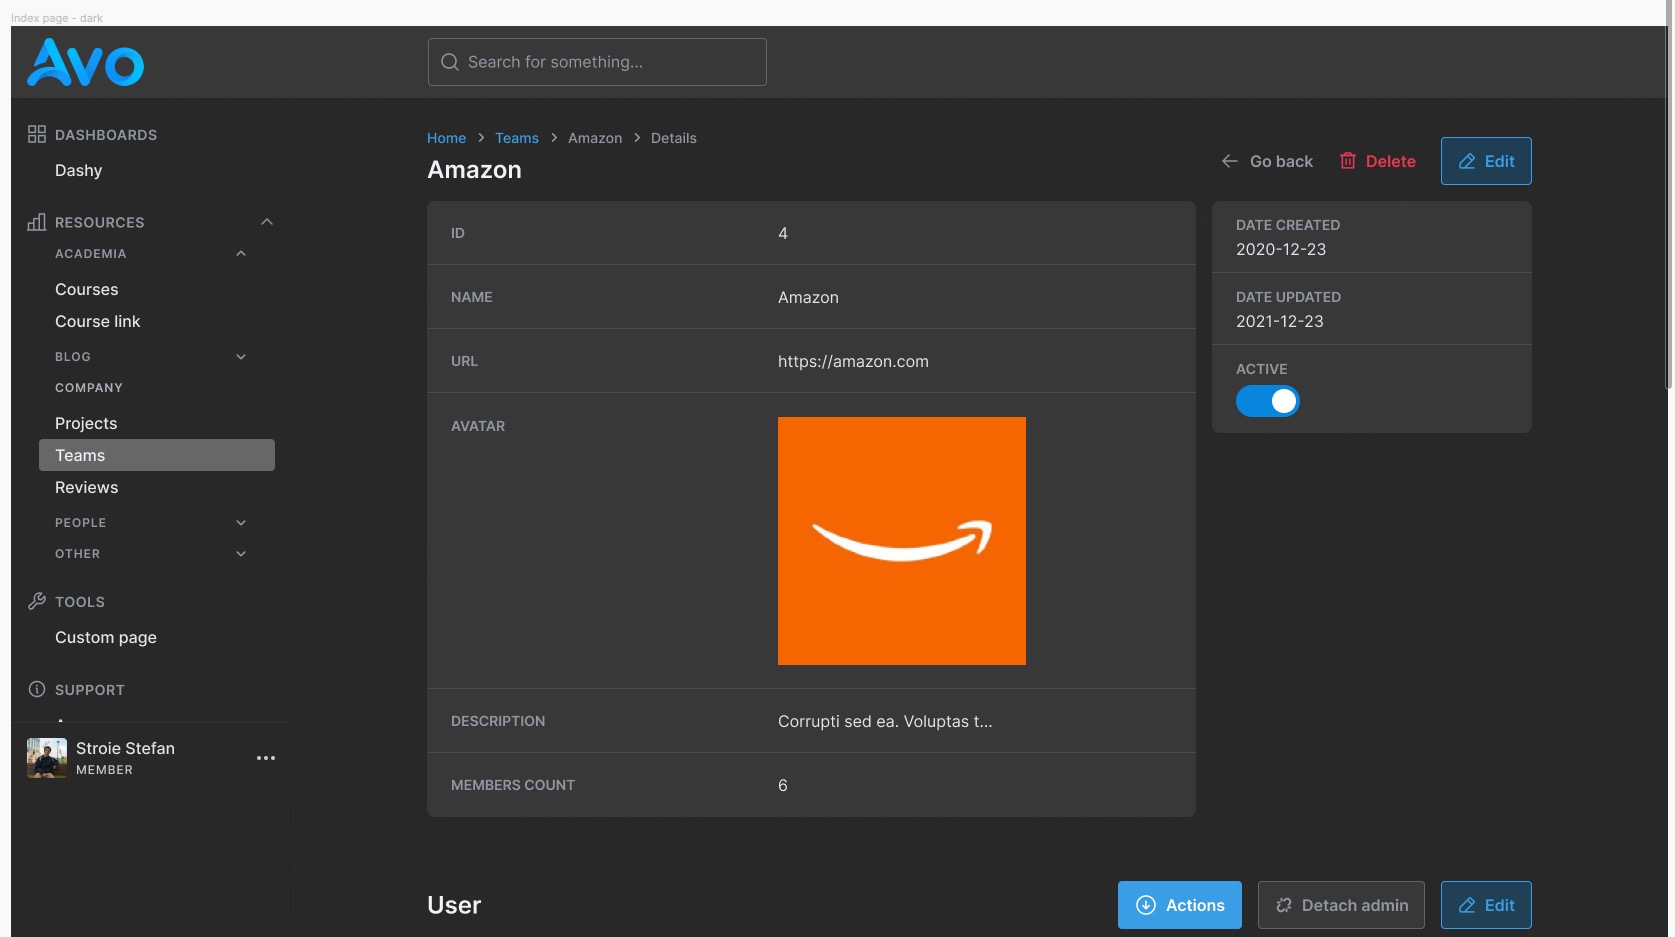
Task: Click the Detach admin button
Action: [1341, 905]
